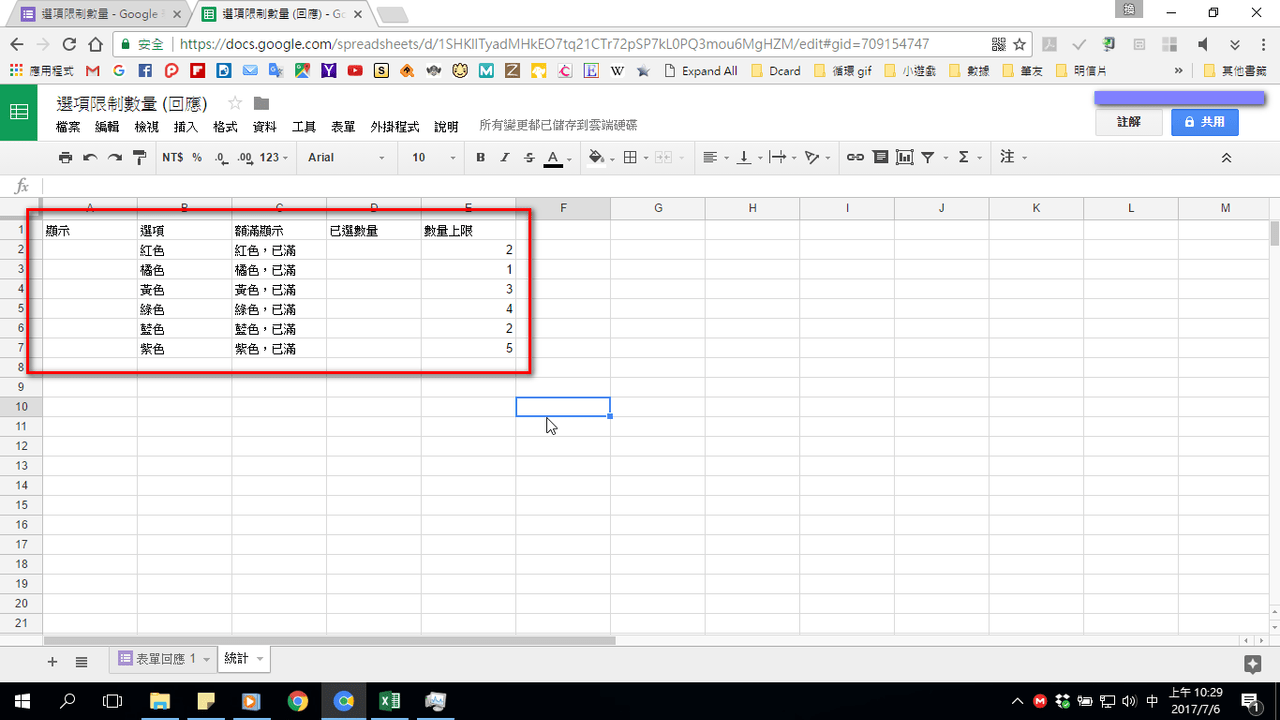Click the 註解 comments button
The height and width of the screenshot is (720, 1280).
tap(1128, 122)
